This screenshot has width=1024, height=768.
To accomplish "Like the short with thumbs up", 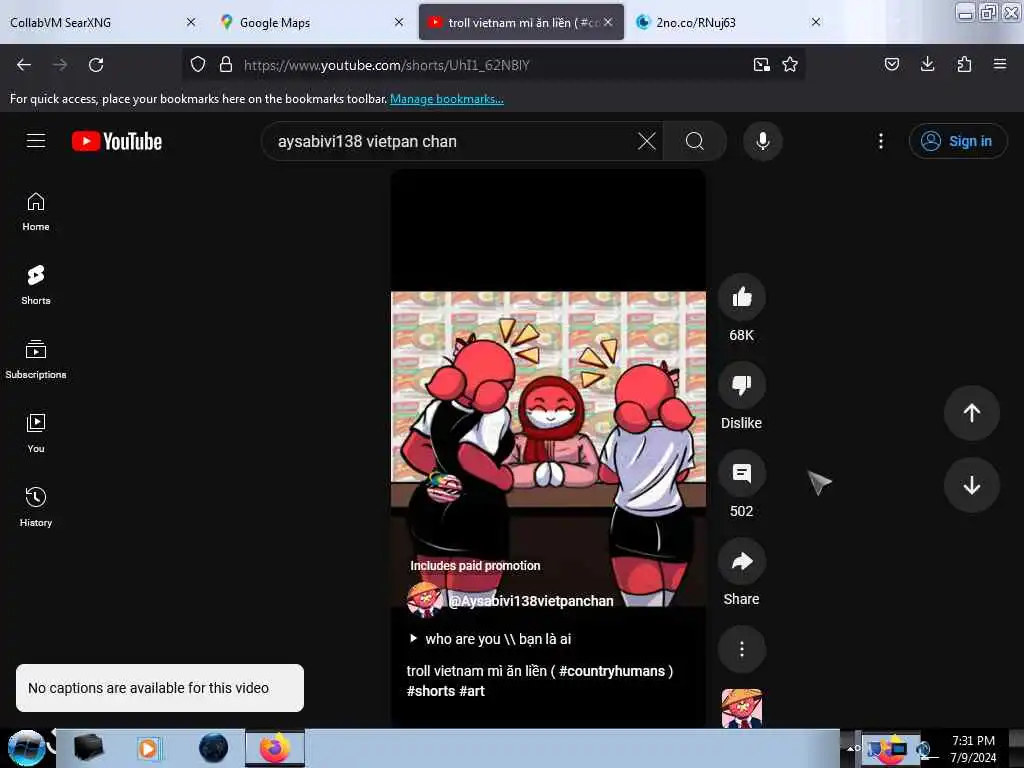I will pyautogui.click(x=741, y=297).
